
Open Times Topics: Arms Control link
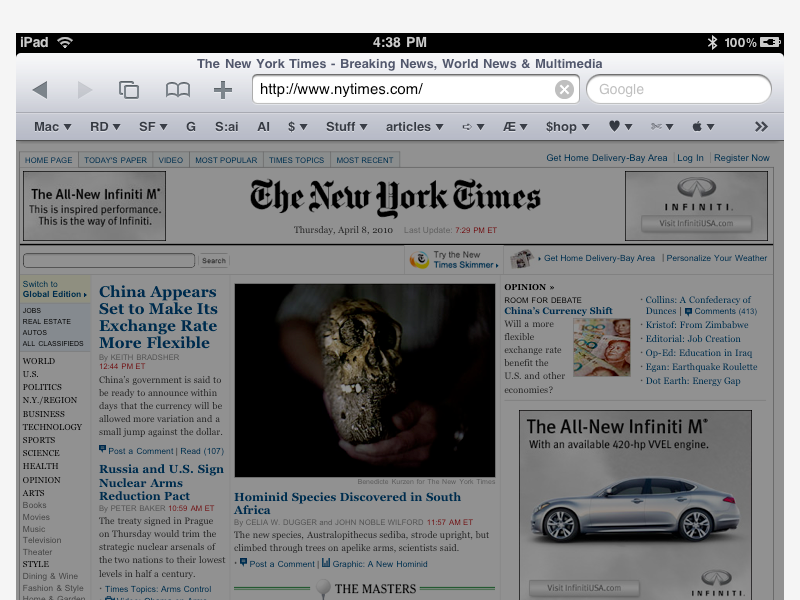(x=158, y=589)
